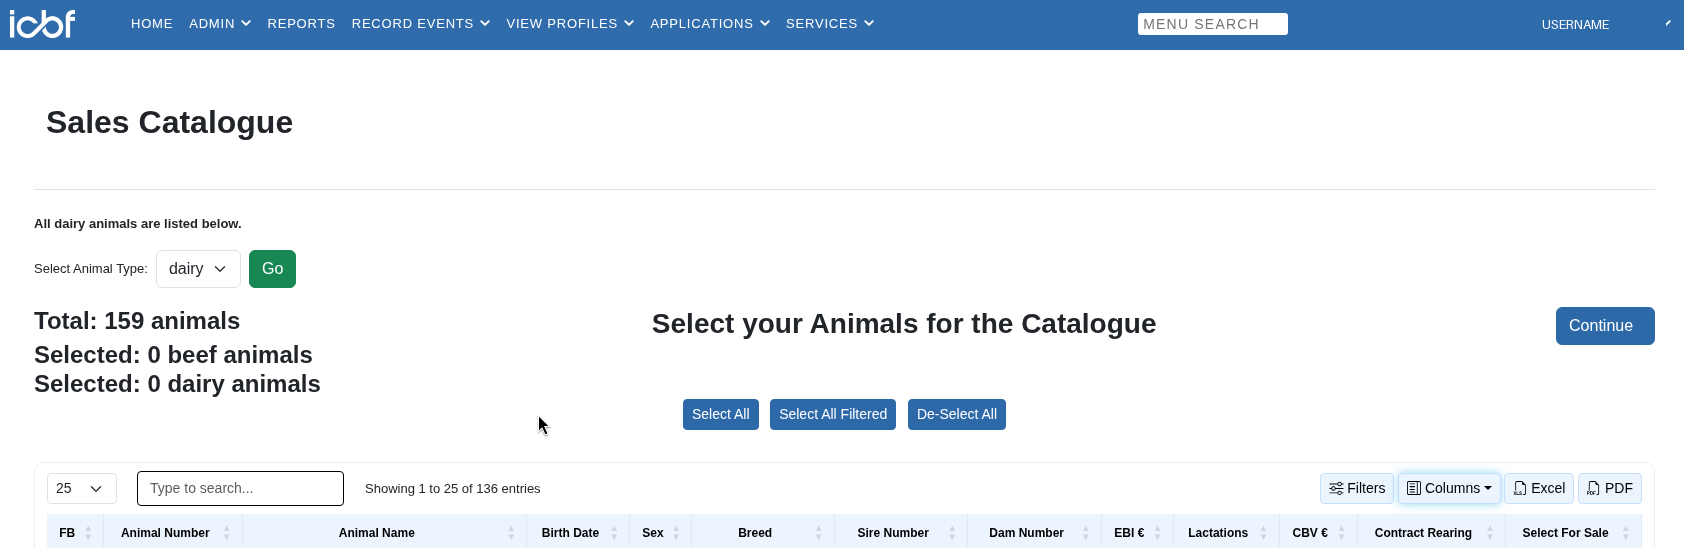Viewport: 1684px width, 548px height.
Task: Open the Columns dropdown
Action: pos(1449,488)
